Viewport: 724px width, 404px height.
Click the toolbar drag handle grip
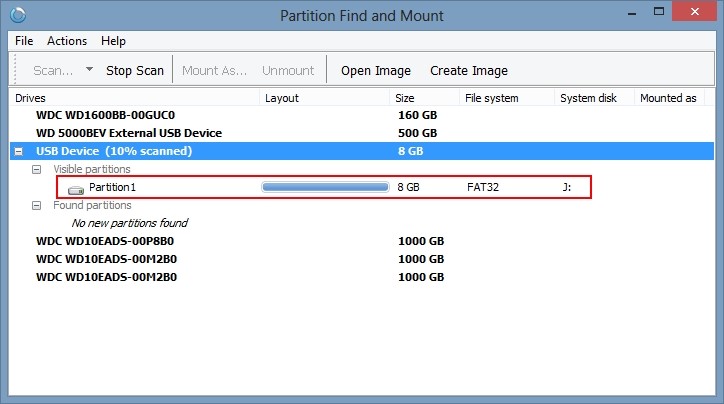[x=16, y=69]
